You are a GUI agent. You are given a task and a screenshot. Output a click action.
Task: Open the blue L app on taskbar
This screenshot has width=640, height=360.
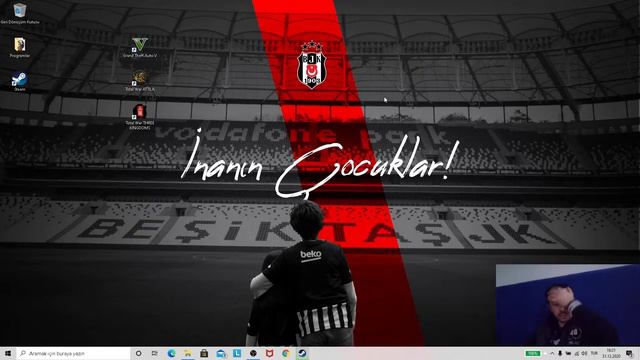pyautogui.click(x=237, y=353)
